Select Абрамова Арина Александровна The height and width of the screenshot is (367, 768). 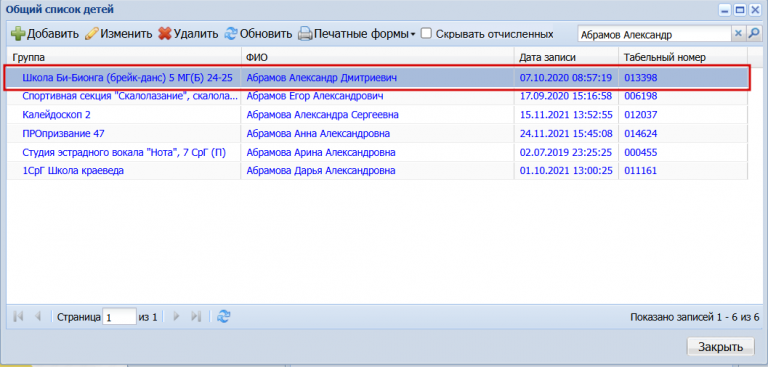tap(378, 152)
